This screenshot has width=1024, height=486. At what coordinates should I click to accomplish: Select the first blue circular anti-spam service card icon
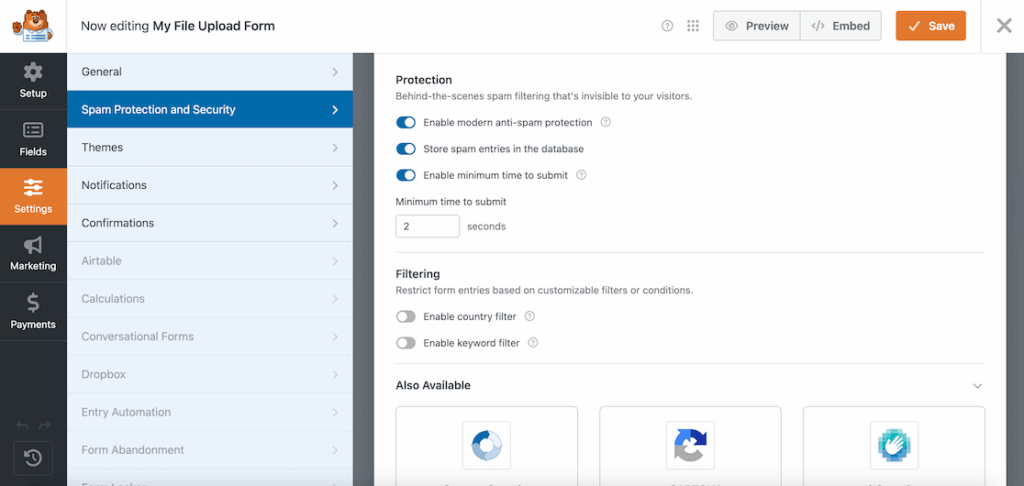(487, 445)
